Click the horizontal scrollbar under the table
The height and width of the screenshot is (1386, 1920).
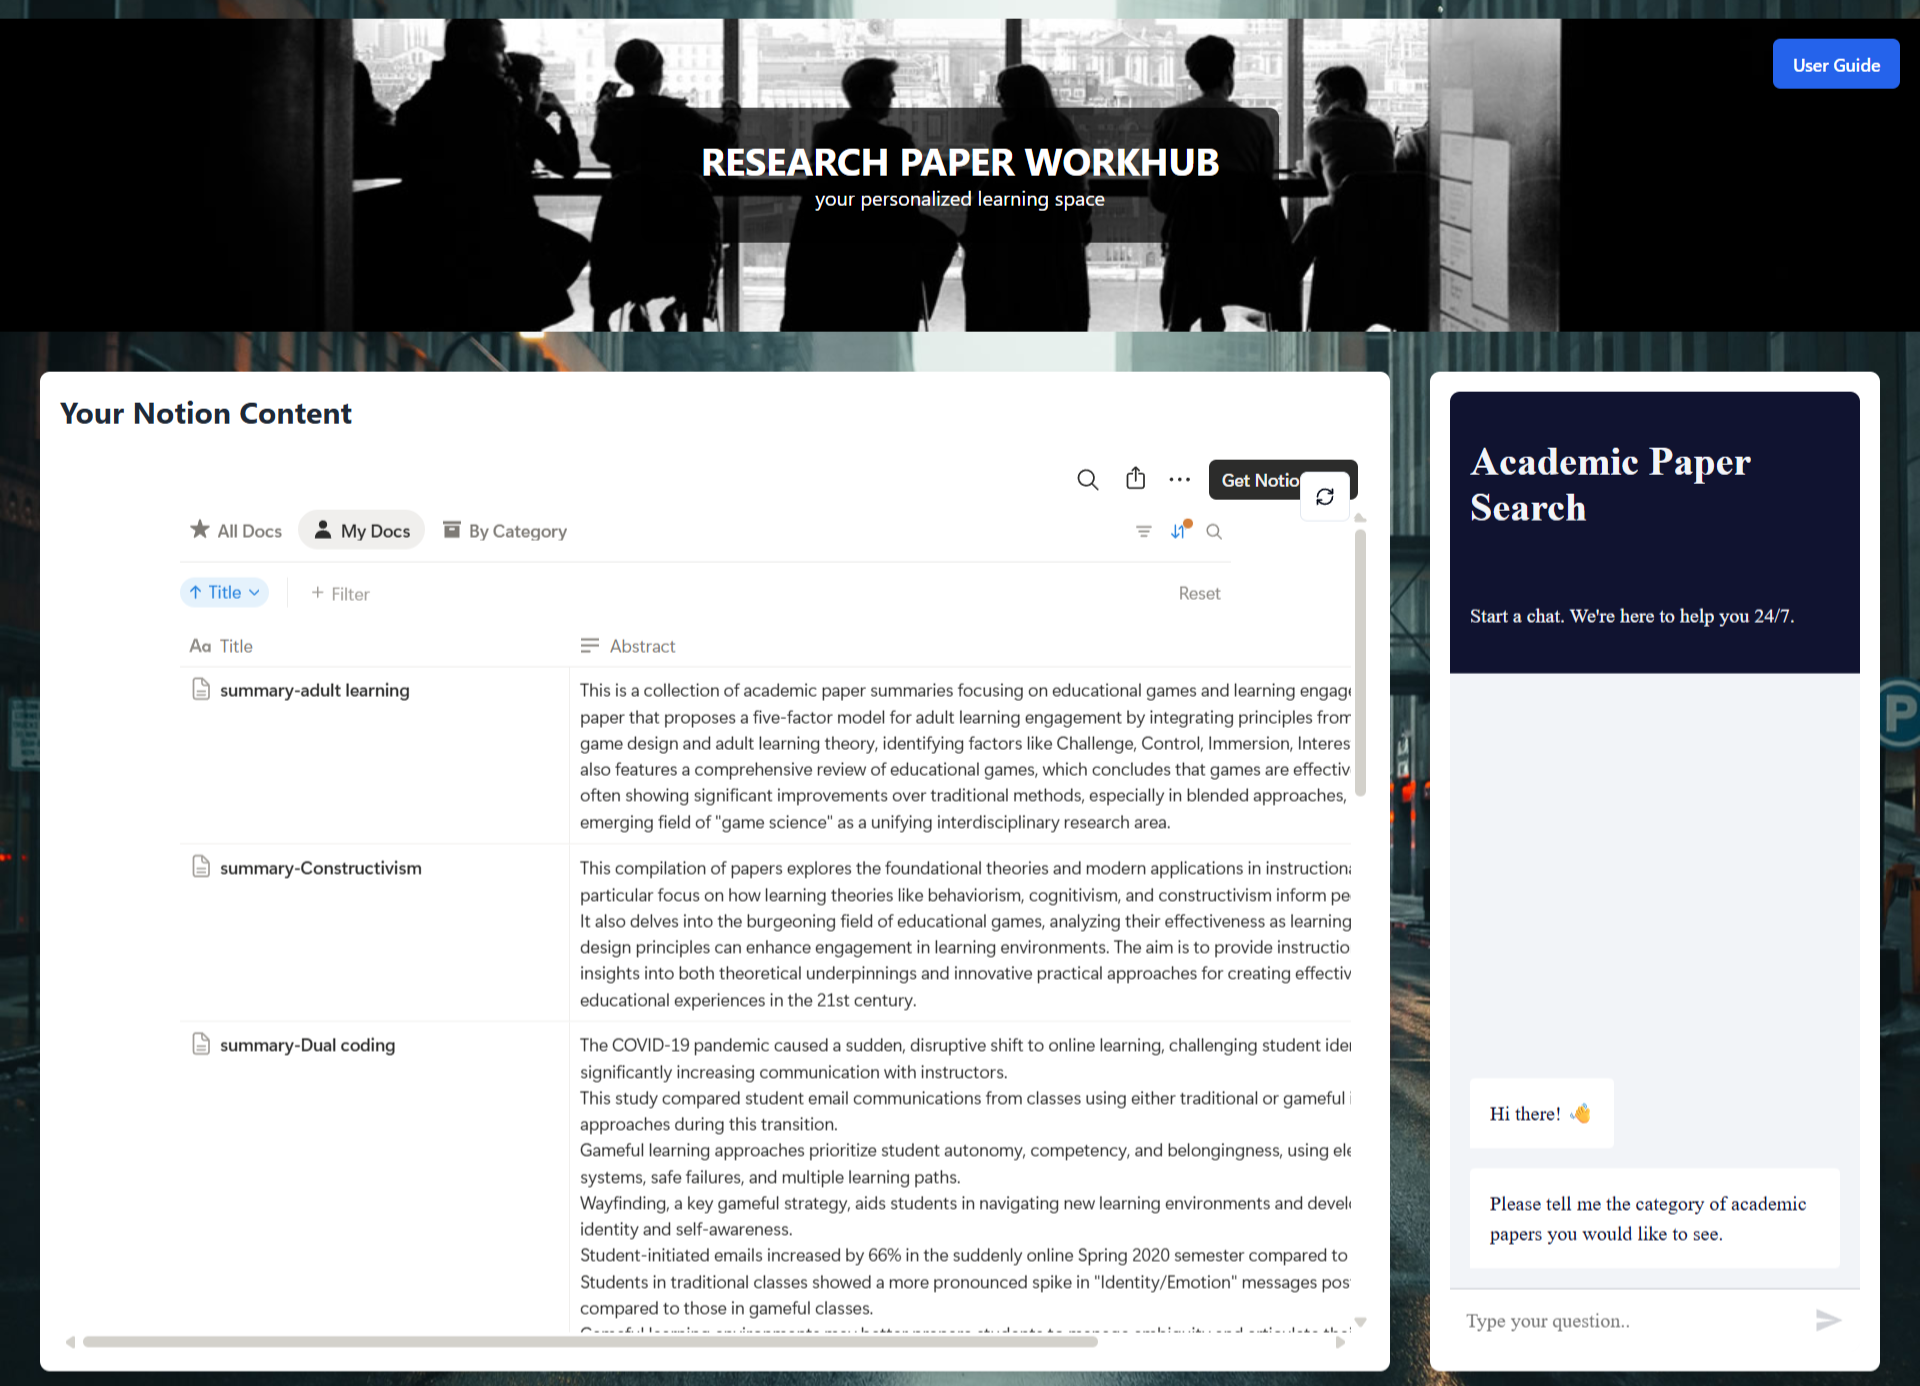[x=590, y=1342]
